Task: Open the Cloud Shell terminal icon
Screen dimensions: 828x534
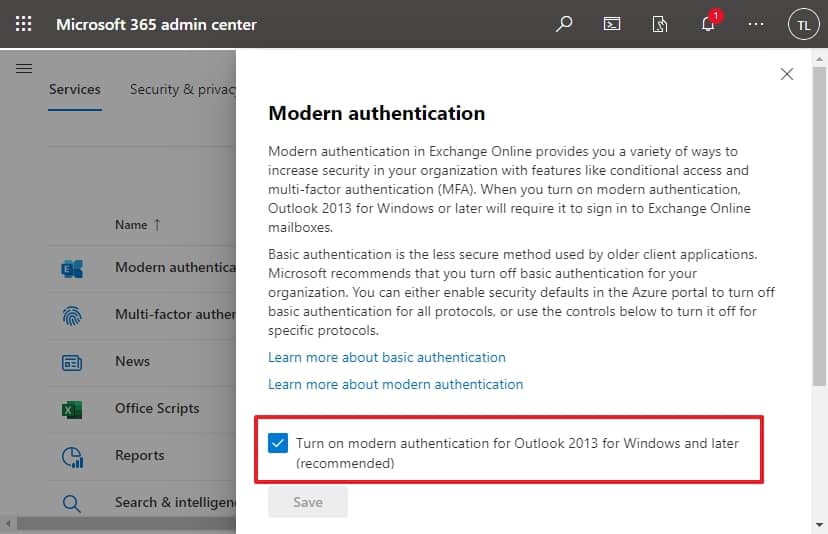Action: pos(611,24)
